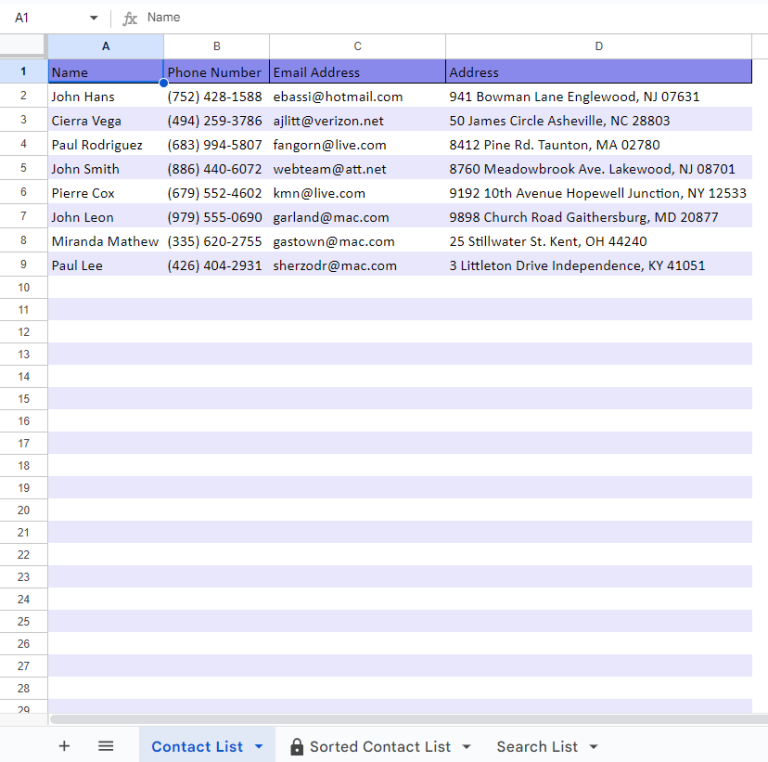Select email sherzodr@mac.com
The image size is (768, 762).
tap(358, 264)
